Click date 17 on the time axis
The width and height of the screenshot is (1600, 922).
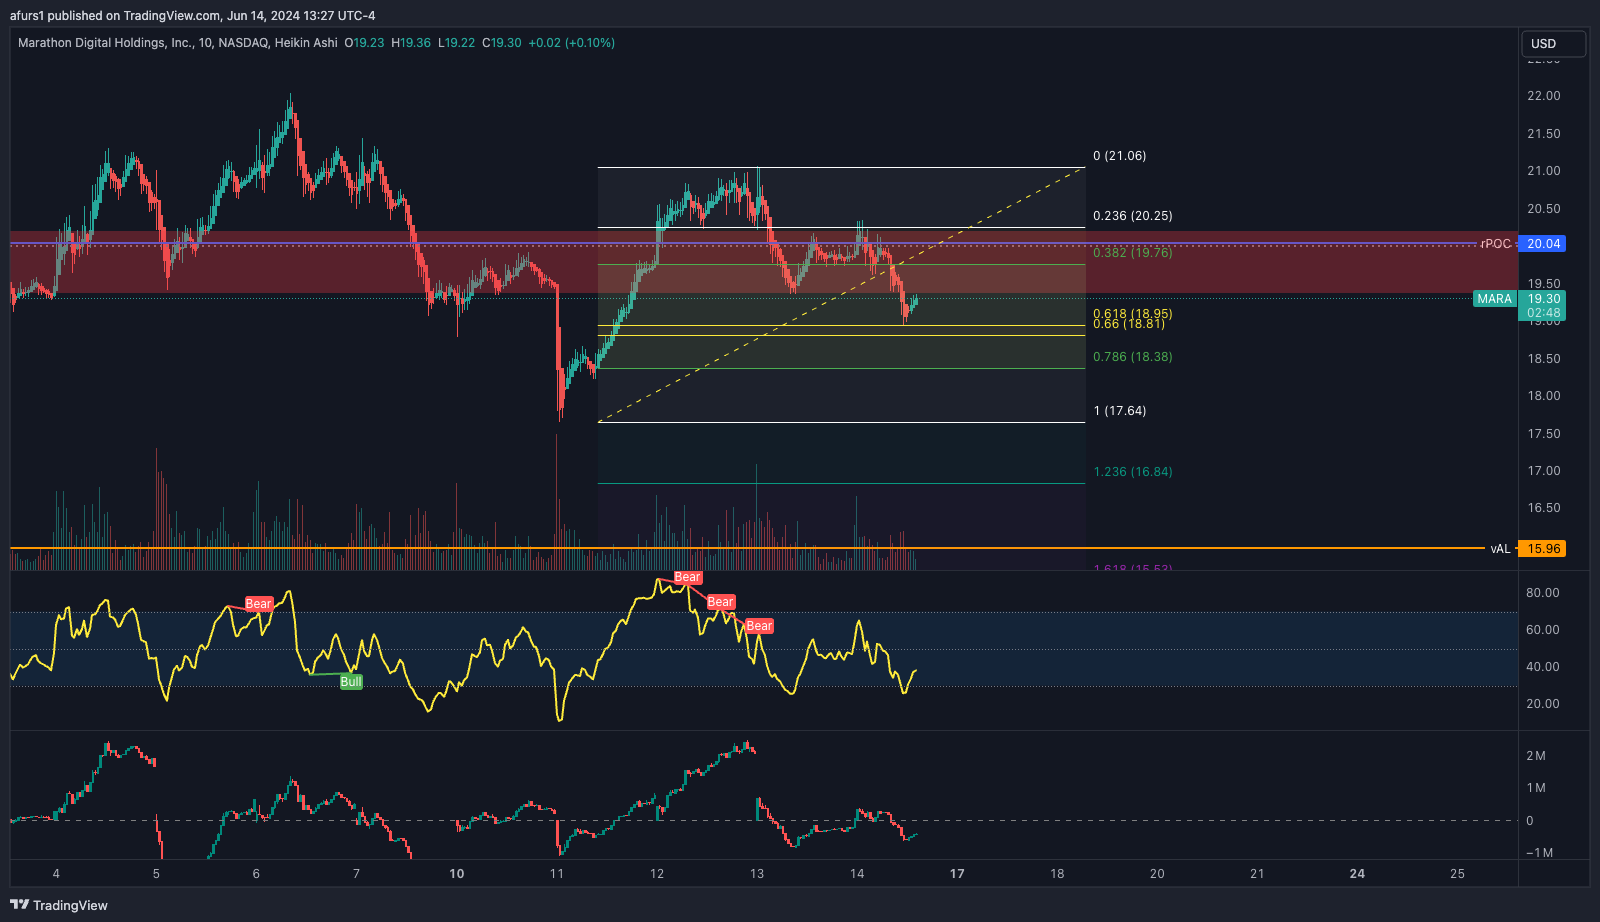coord(957,874)
